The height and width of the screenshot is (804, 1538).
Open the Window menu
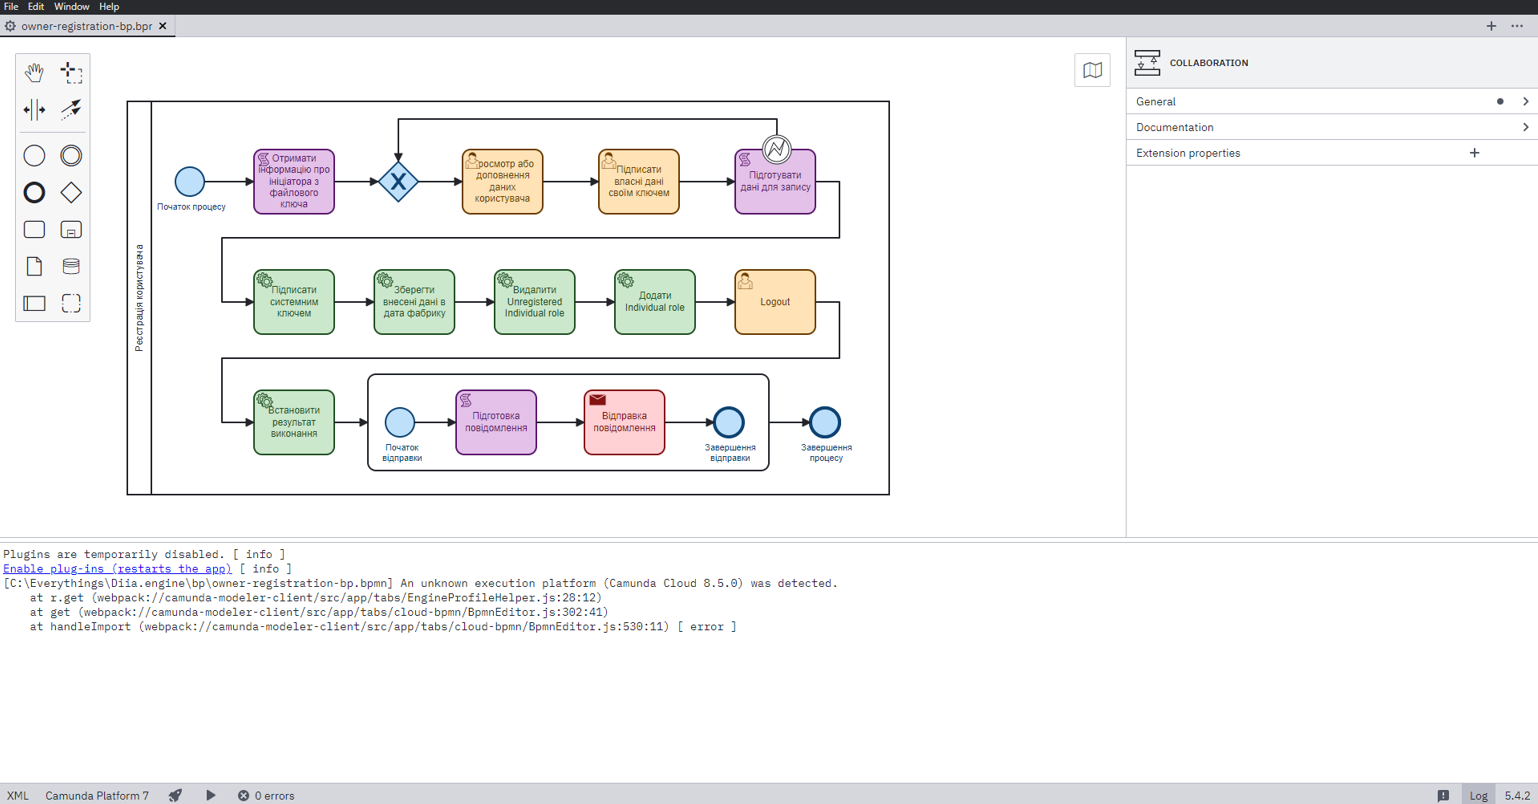click(x=71, y=7)
